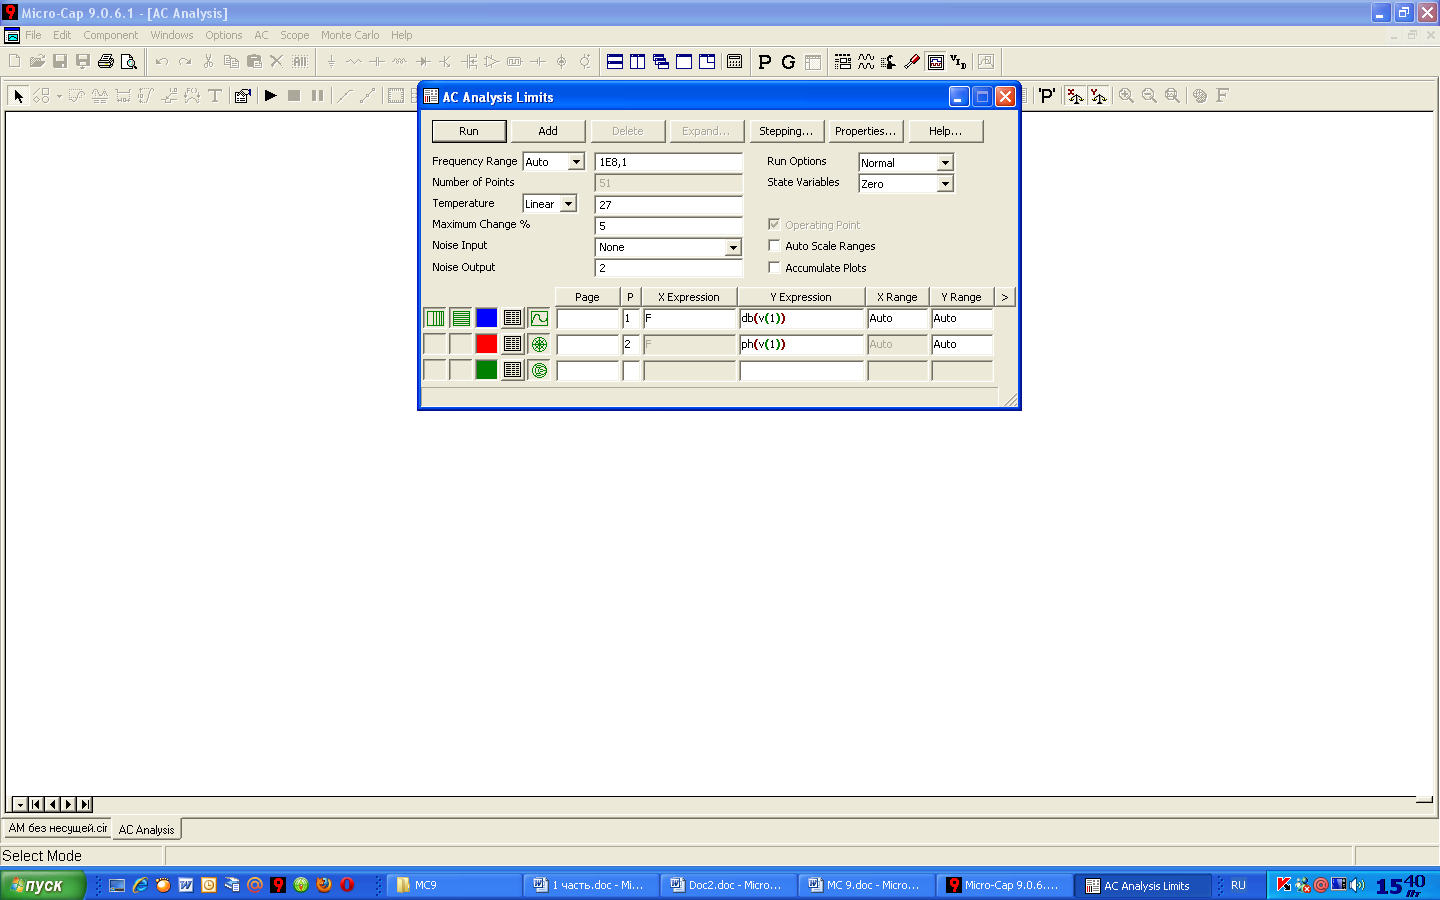Screen dimensions: 1440x900
Task: Toggle the Y-axis auto scale balance icon
Action: click(x=1098, y=96)
